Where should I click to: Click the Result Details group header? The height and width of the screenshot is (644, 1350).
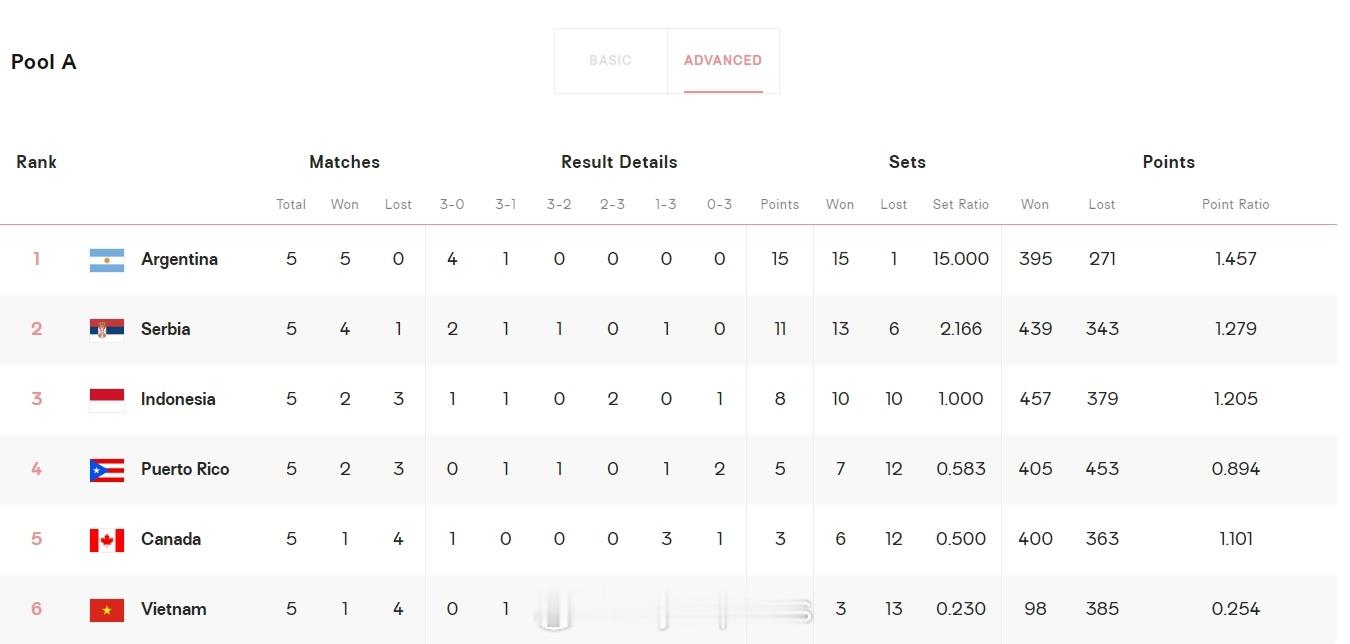coord(619,162)
